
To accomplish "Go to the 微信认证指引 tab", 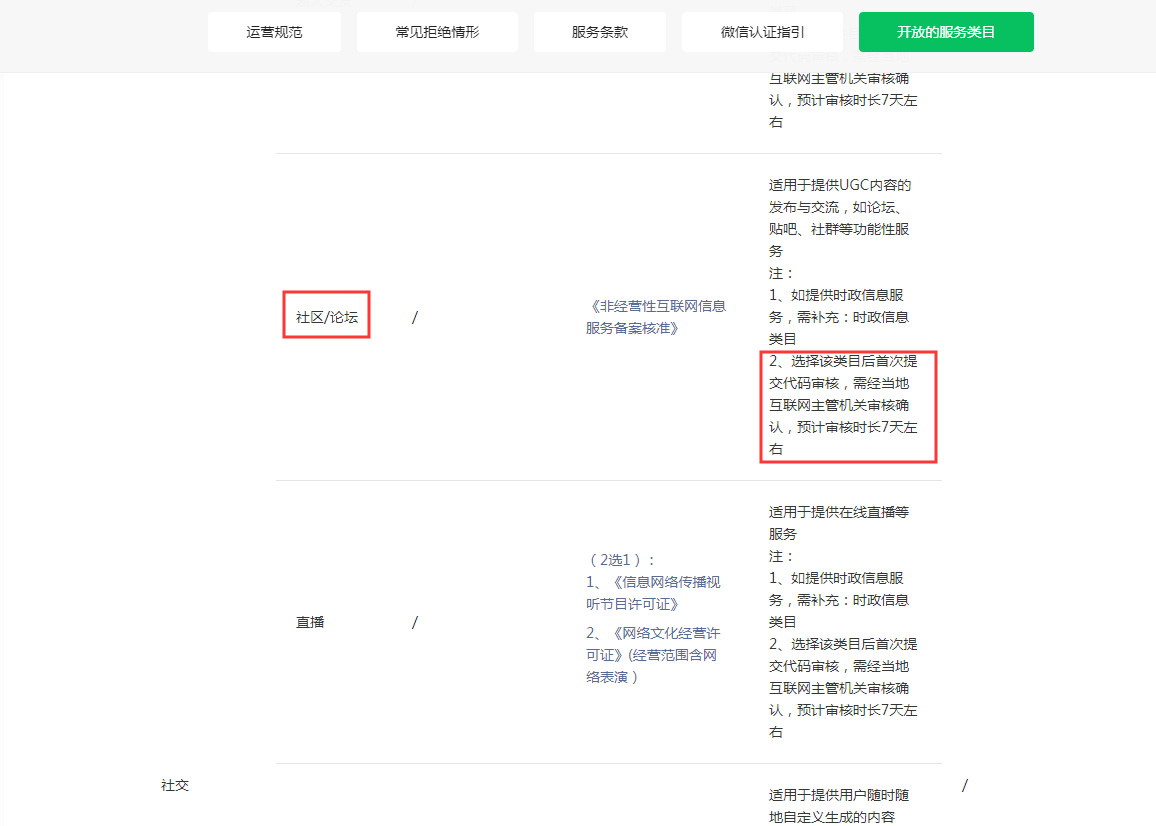I will [762, 32].
